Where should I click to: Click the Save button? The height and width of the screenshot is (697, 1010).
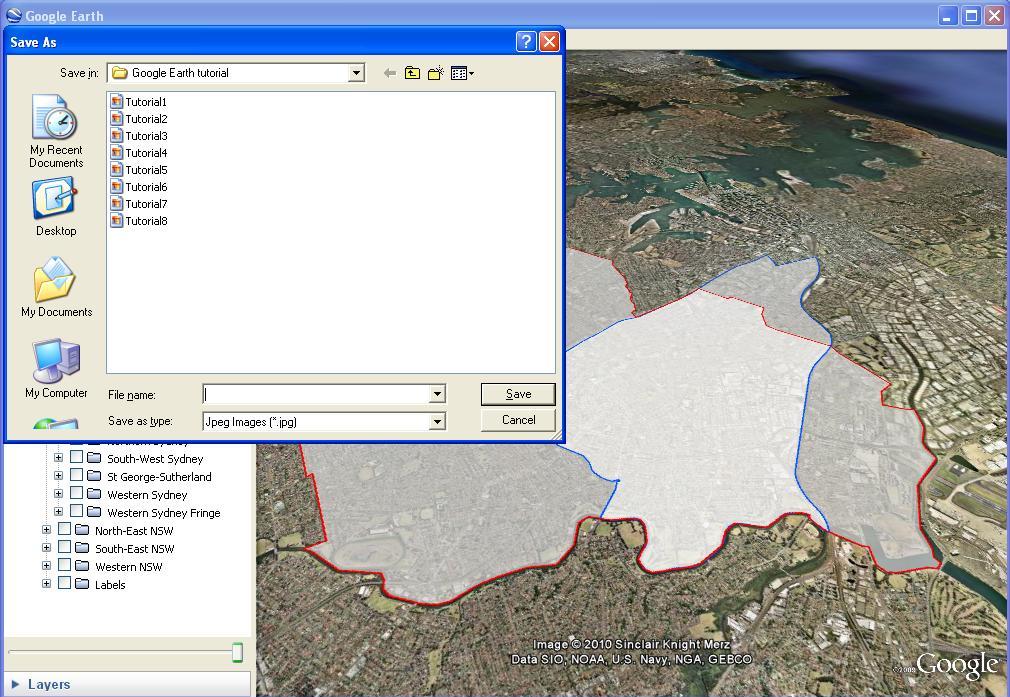click(x=518, y=394)
